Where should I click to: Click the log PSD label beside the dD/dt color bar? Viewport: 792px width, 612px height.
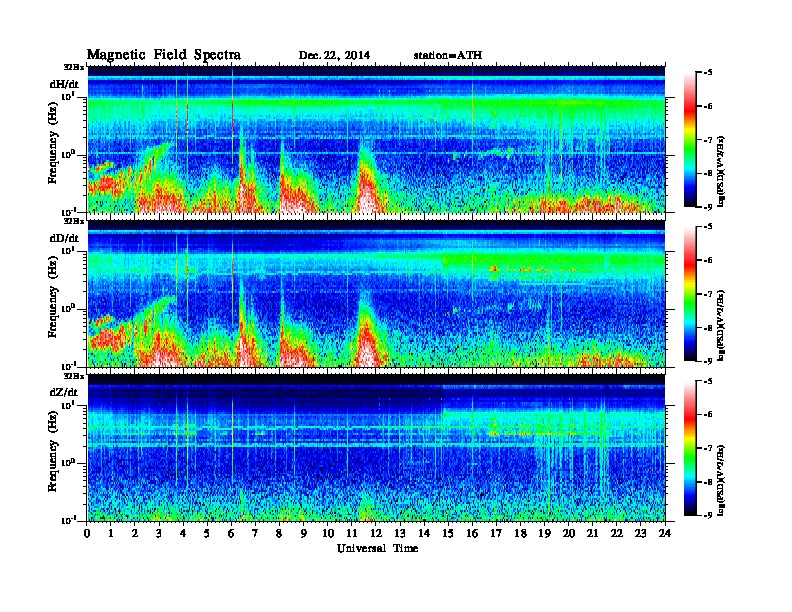pyautogui.click(x=722, y=325)
